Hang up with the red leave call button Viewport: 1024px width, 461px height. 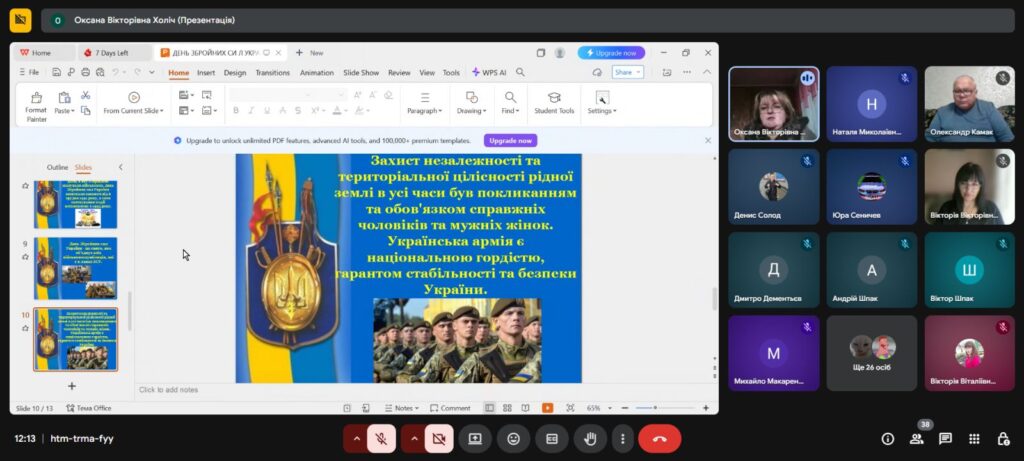click(659, 438)
